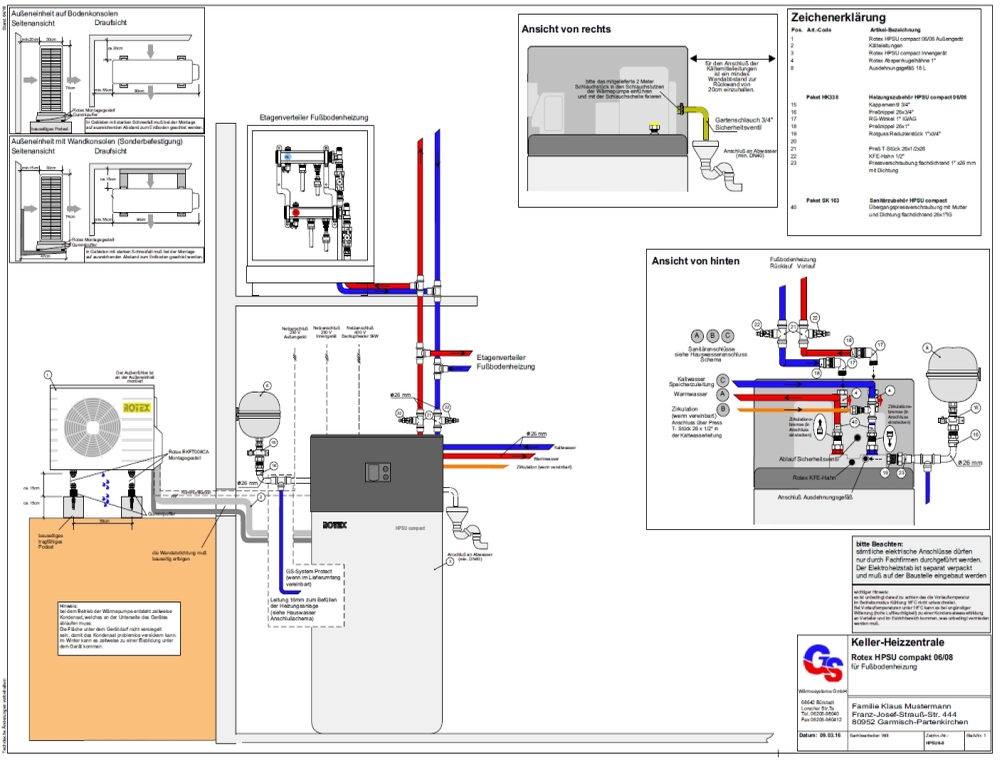
Task: Click "Außeneinheit mit Wandkonsolen (Sonderbefestigung)" title
Action: click(x=97, y=141)
